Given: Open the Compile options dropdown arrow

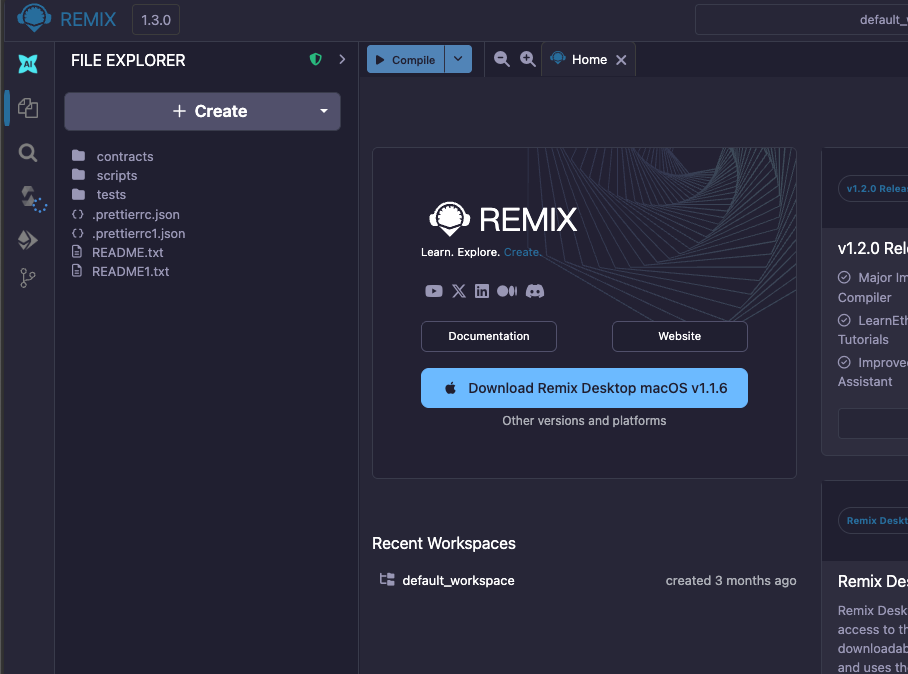Looking at the screenshot, I should [x=458, y=59].
